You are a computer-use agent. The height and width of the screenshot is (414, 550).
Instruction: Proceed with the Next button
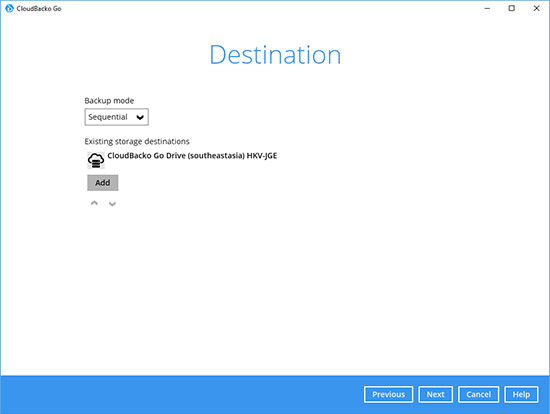pyautogui.click(x=436, y=394)
